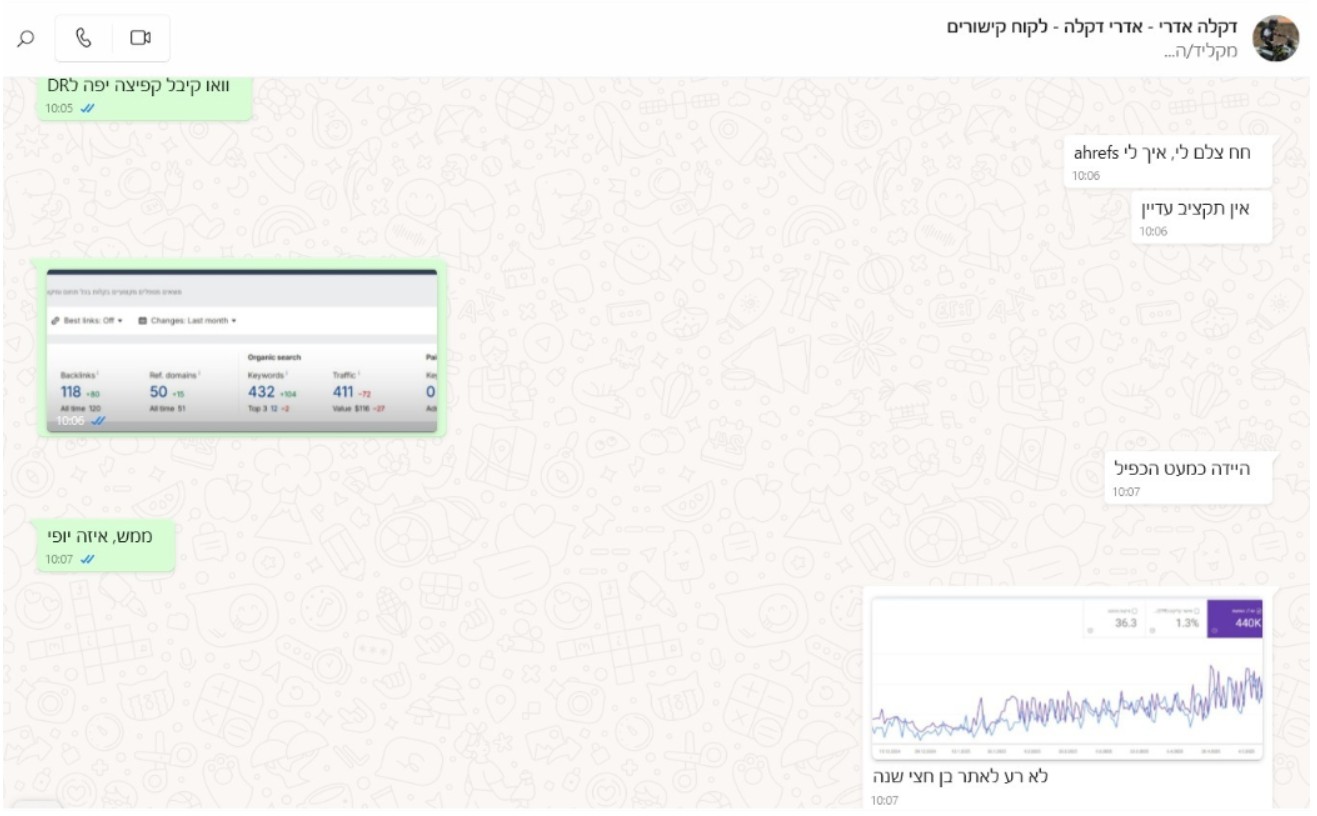Open the Search Console graph image
1317x816 pixels.
(x=1067, y=679)
